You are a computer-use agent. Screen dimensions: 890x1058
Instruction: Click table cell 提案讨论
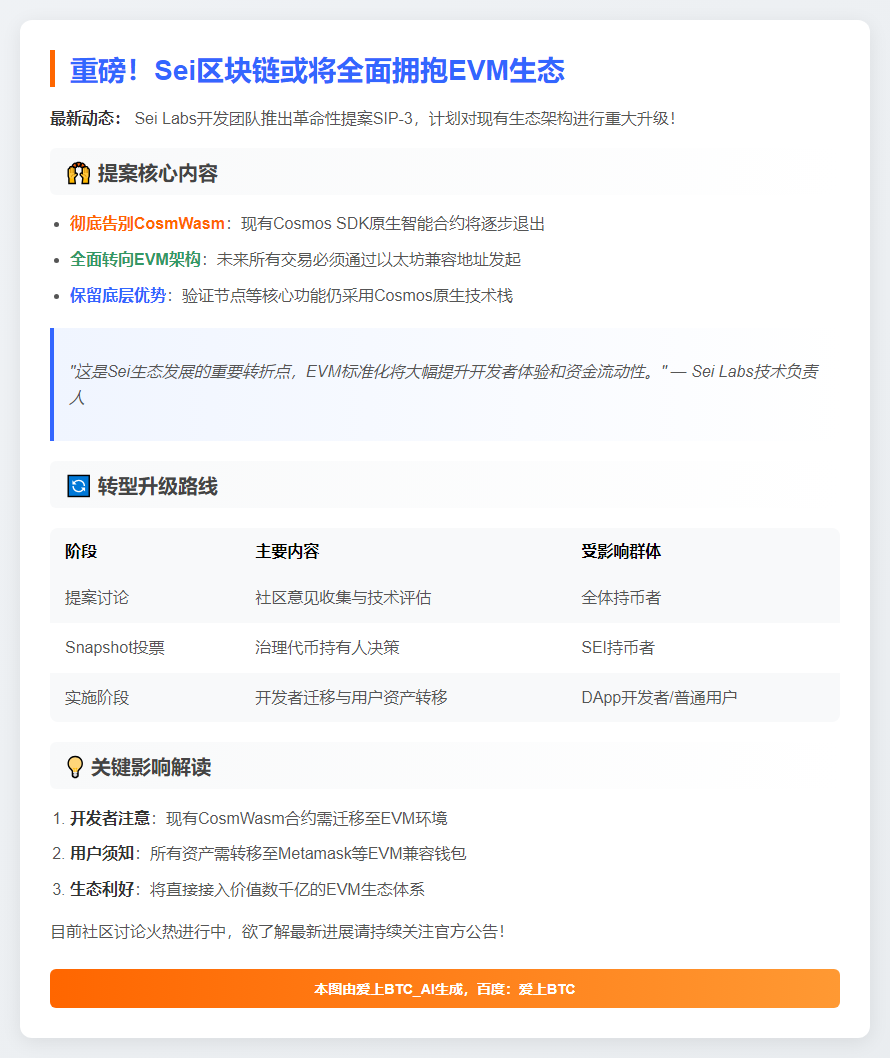(96, 597)
